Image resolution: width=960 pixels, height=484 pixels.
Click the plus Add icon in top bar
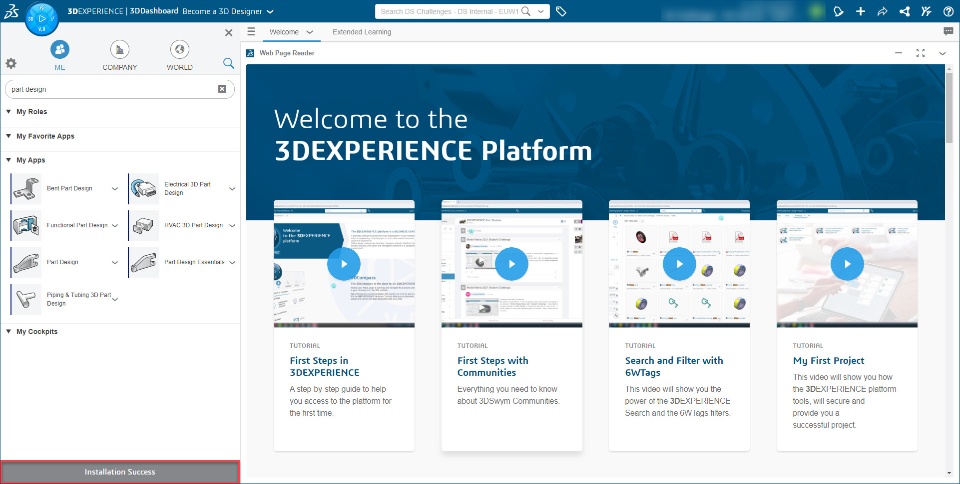point(860,11)
